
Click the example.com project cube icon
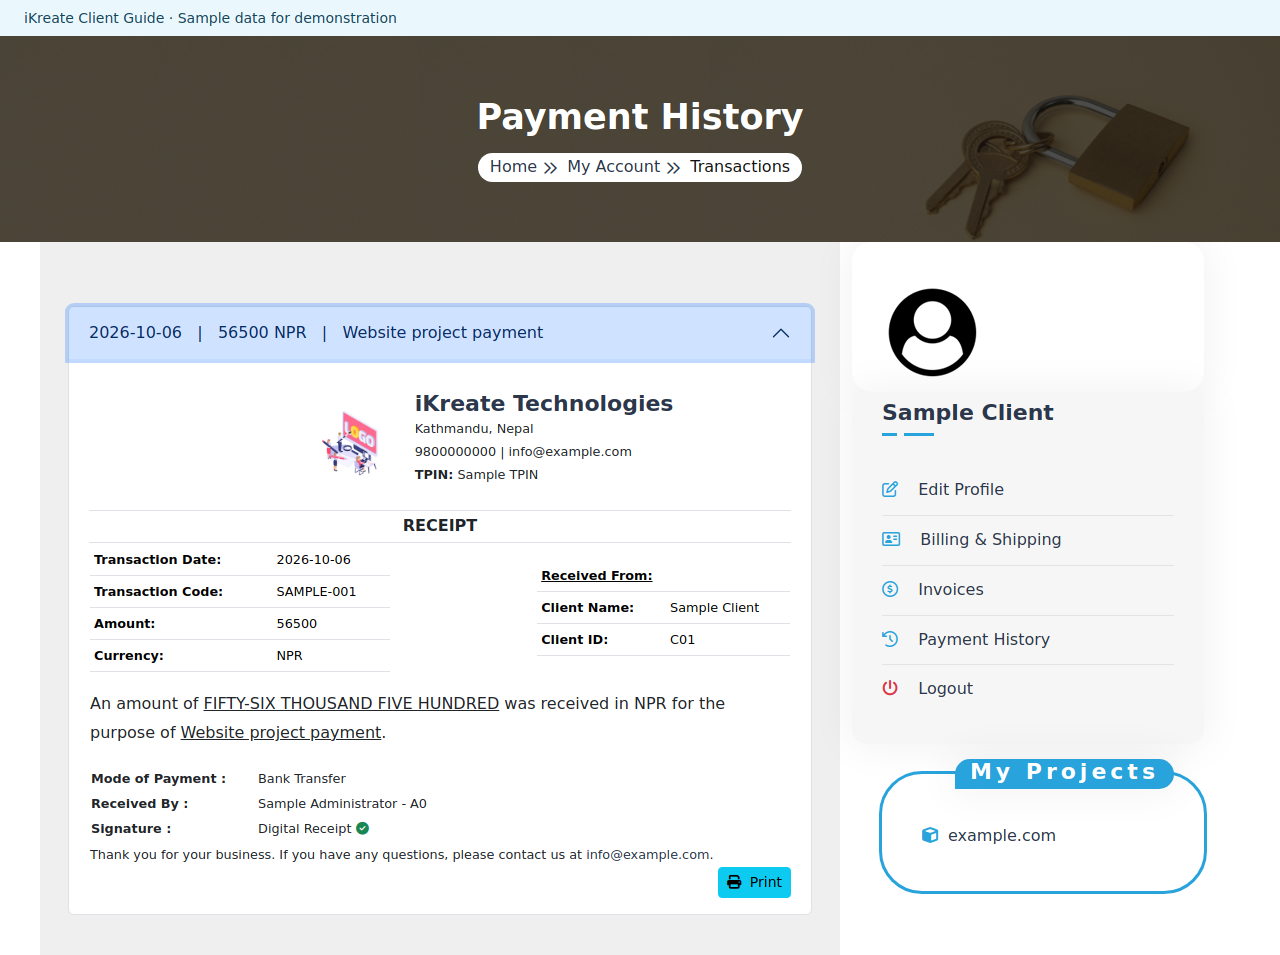click(x=930, y=835)
